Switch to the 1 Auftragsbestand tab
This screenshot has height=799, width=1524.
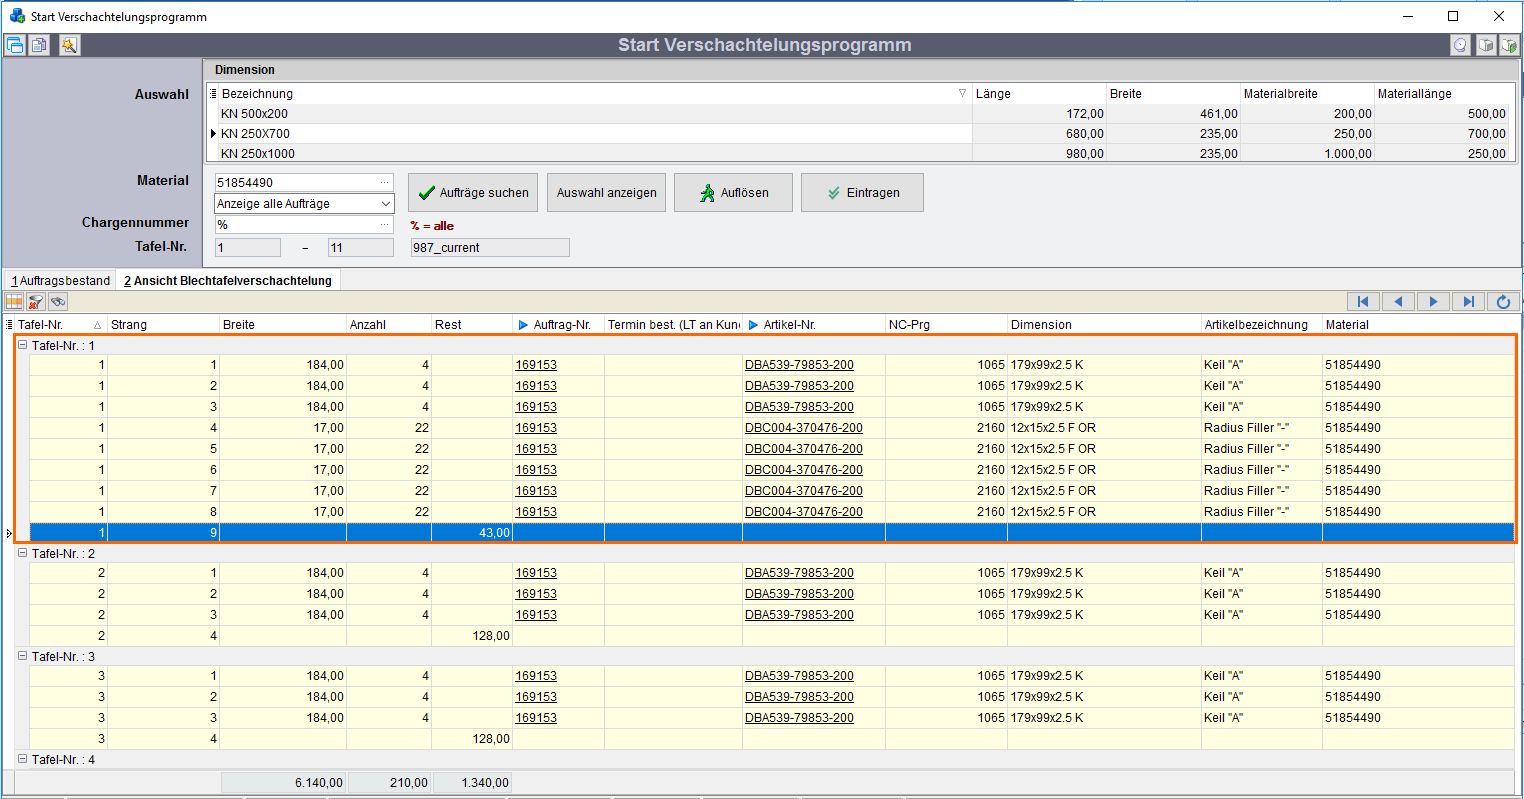[x=60, y=281]
